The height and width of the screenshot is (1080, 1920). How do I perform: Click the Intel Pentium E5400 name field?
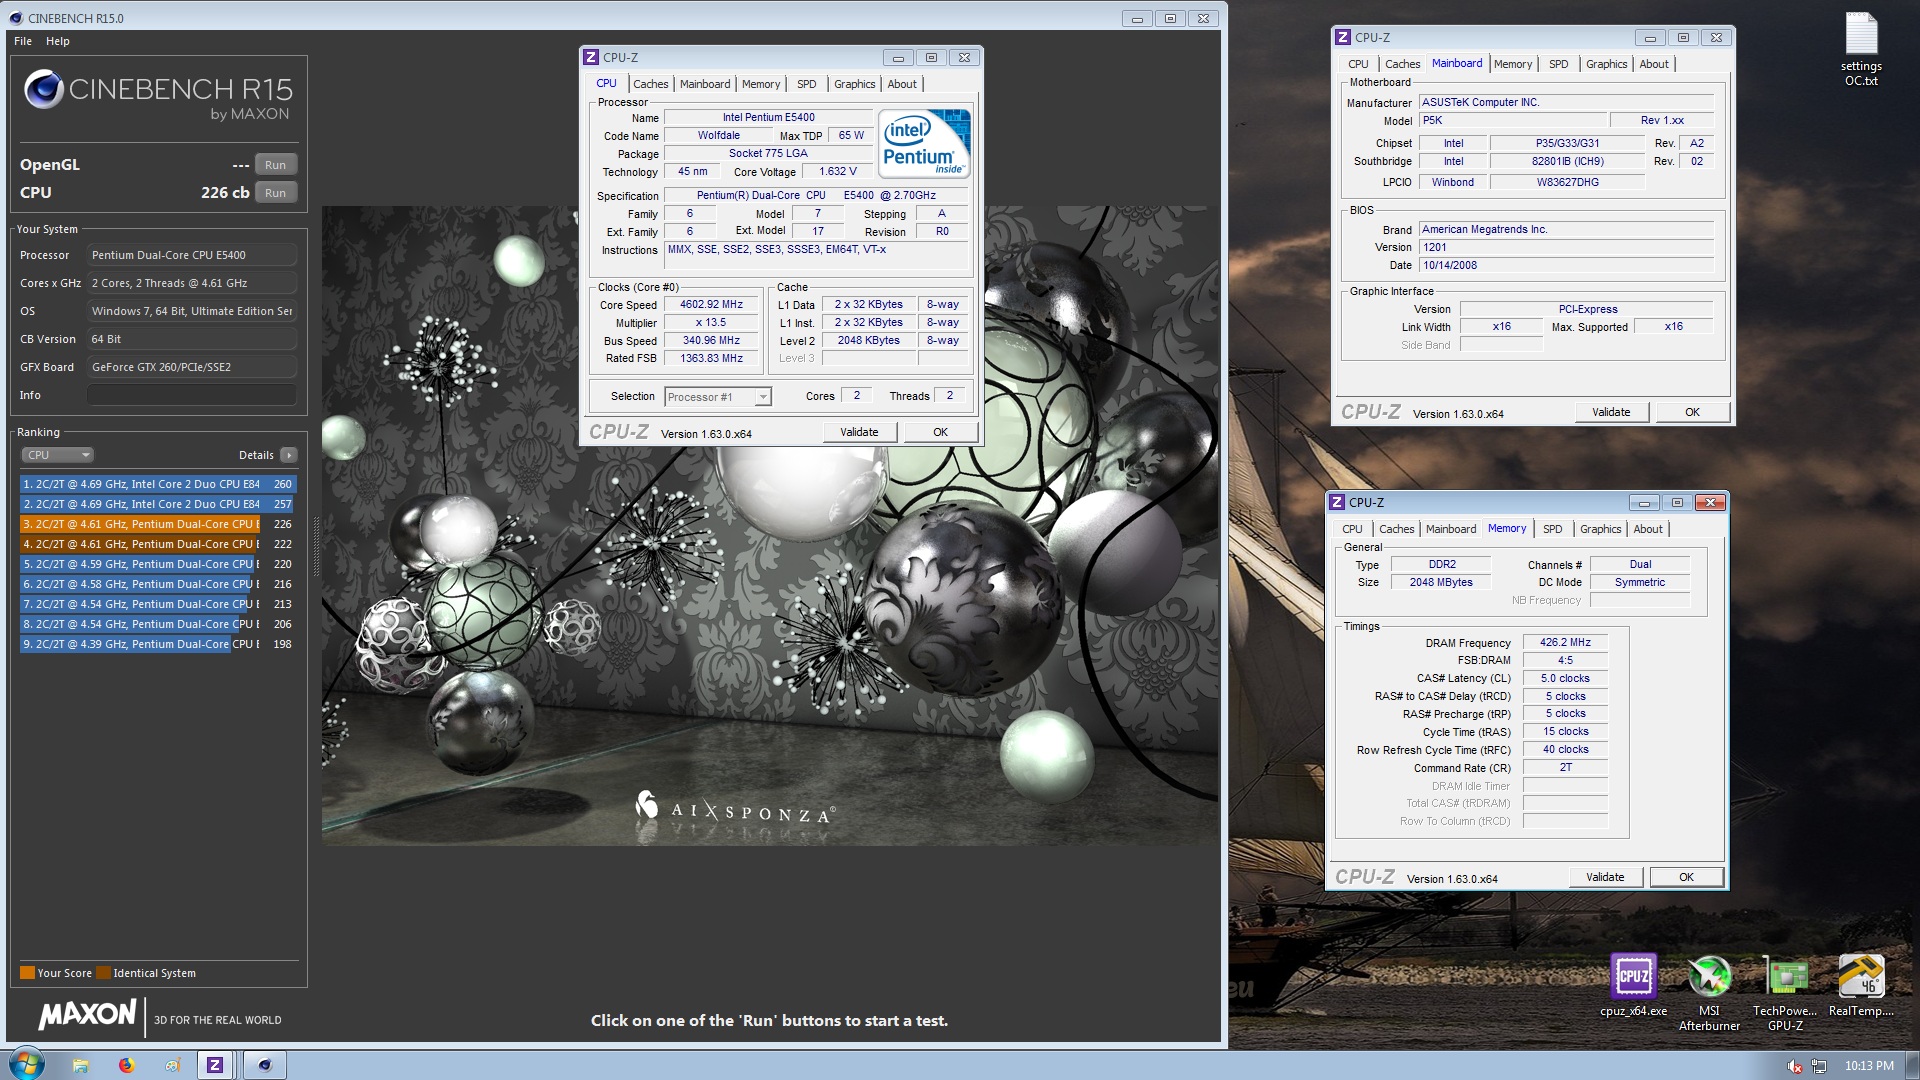click(768, 118)
